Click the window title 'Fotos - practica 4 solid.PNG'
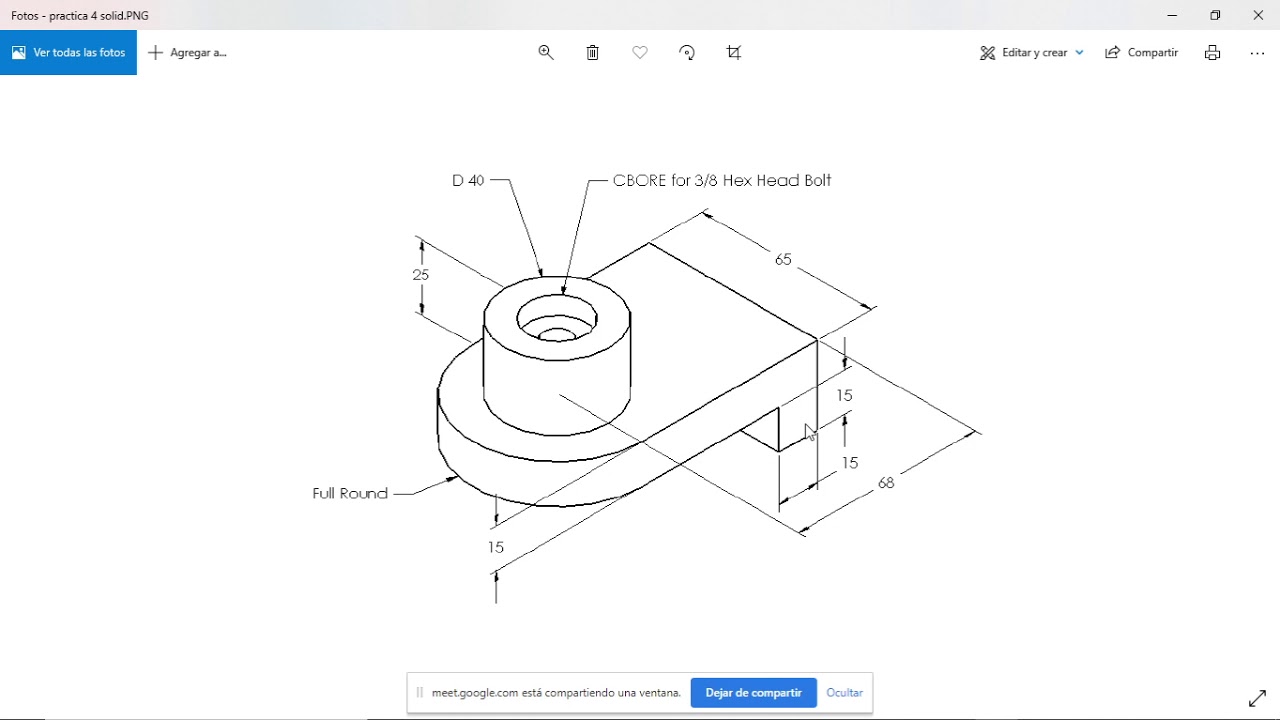 click(80, 16)
